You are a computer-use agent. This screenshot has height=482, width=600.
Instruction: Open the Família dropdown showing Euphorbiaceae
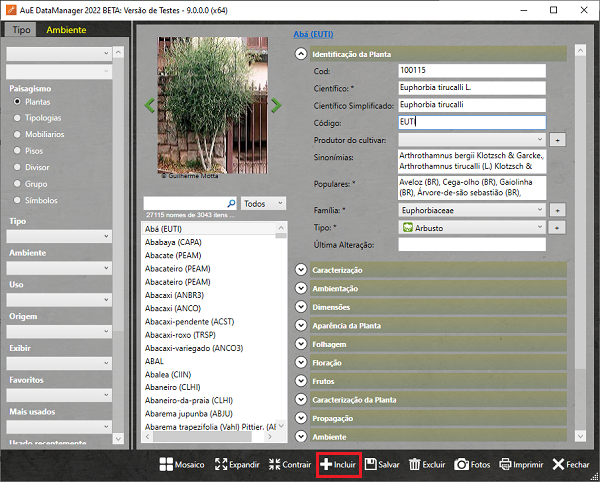click(x=471, y=211)
